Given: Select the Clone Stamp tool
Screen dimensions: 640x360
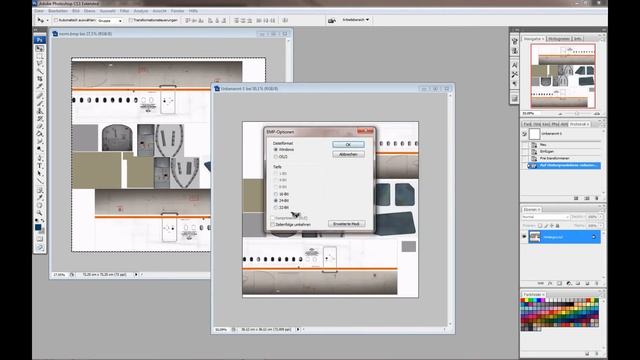Looking at the screenshot, I should point(40,110).
